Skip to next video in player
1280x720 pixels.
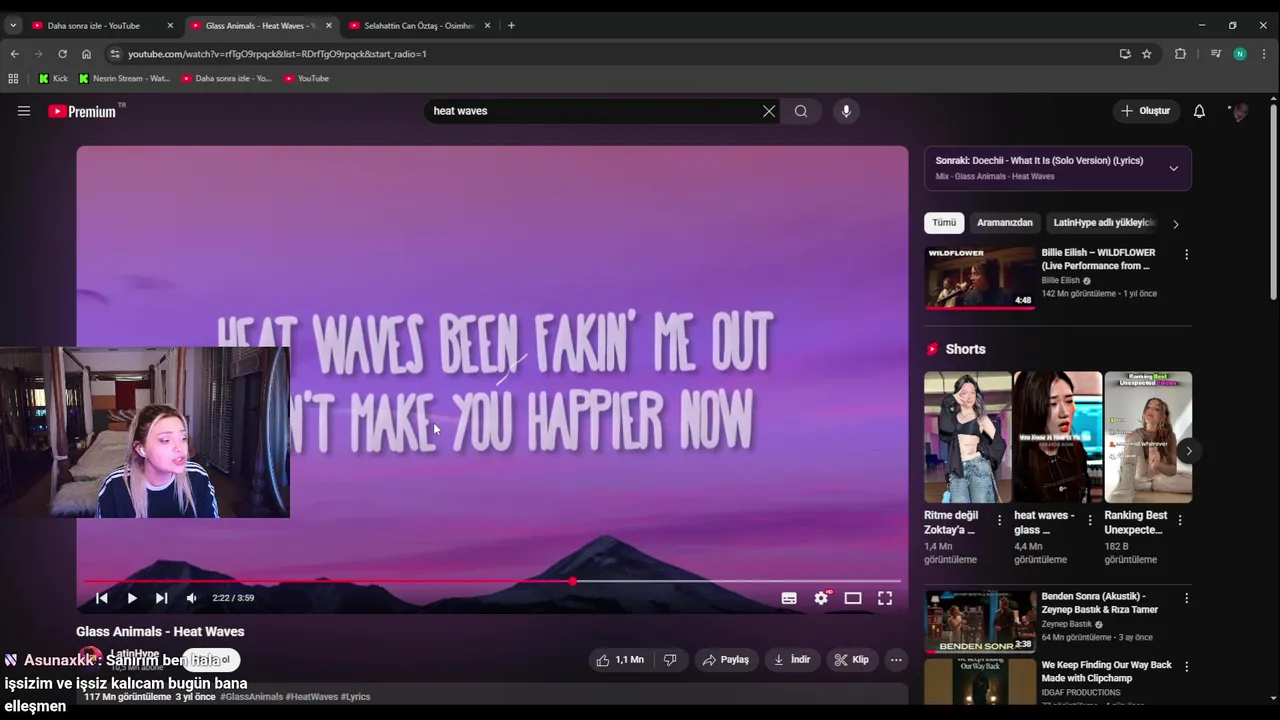(161, 598)
